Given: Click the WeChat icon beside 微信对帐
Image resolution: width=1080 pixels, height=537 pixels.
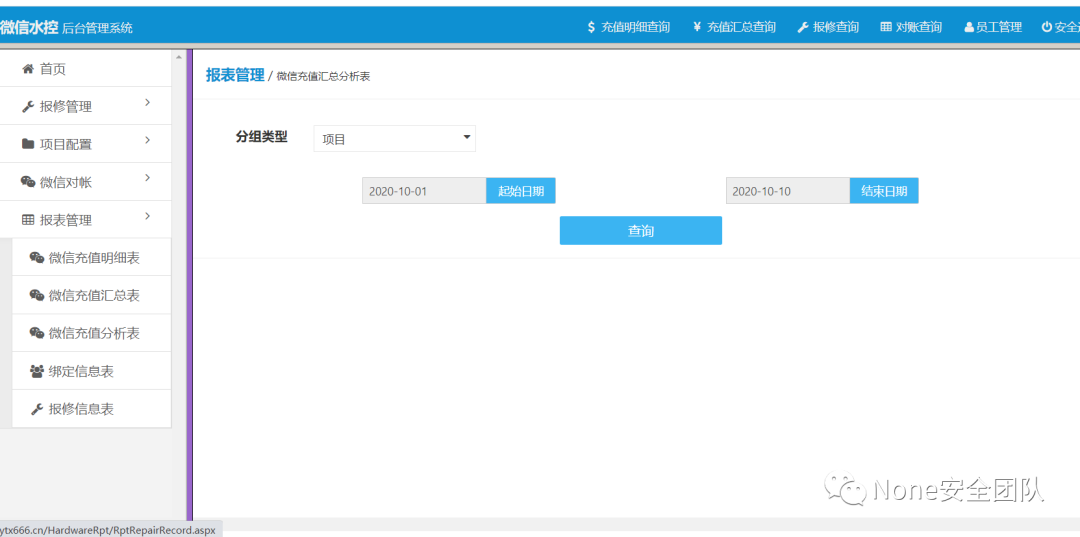Looking at the screenshot, I should click(x=28, y=182).
